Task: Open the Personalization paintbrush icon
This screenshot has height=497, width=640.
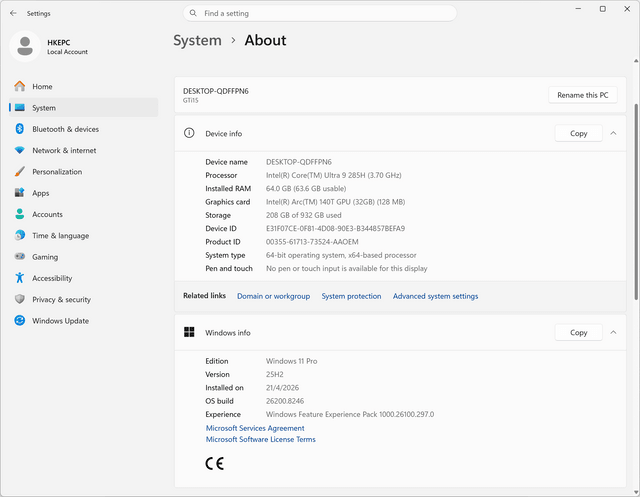Action: coord(20,171)
